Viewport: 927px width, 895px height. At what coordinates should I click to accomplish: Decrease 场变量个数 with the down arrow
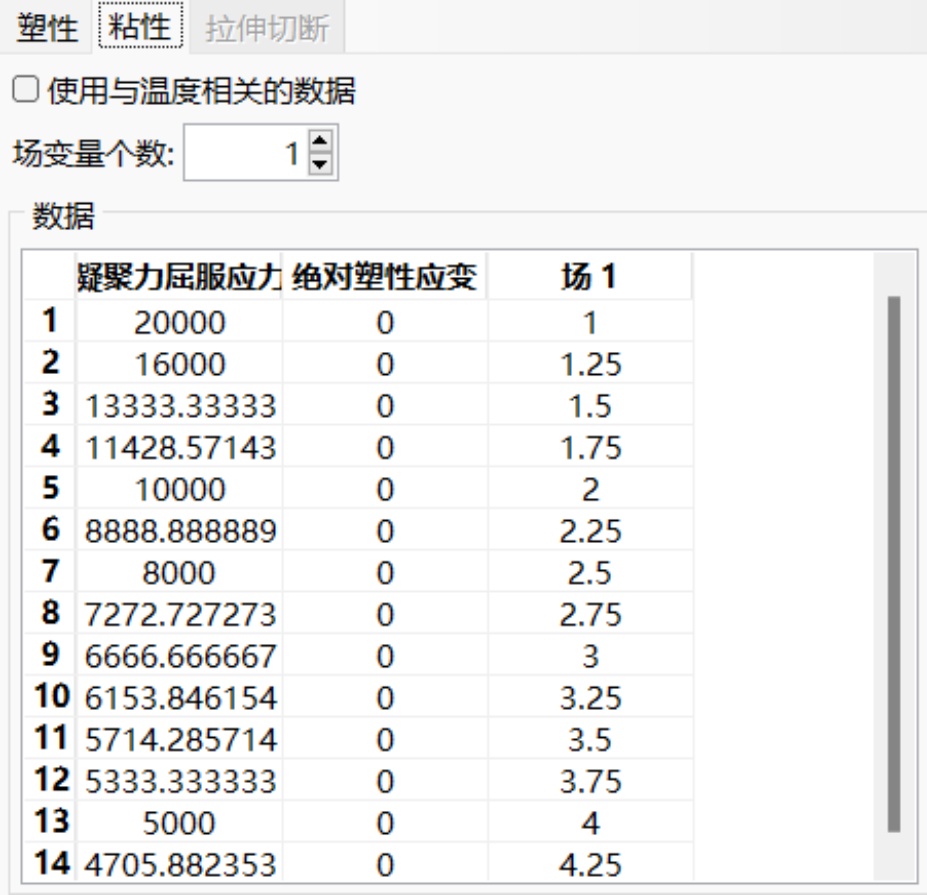[x=321, y=164]
